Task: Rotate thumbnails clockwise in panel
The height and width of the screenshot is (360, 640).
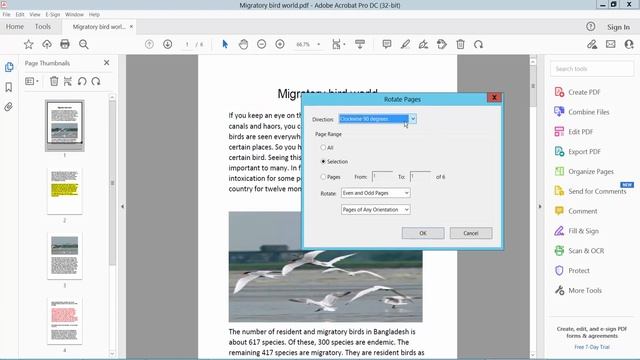Action: pyautogui.click(x=96, y=81)
